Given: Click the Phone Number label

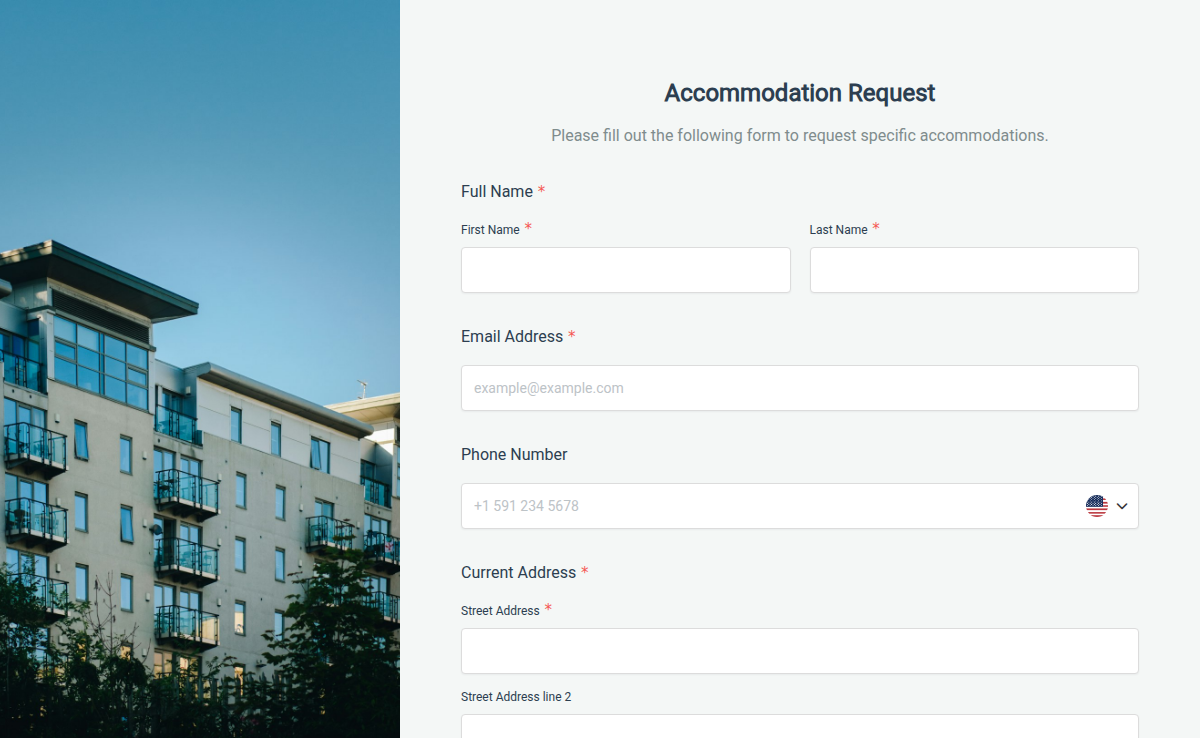Looking at the screenshot, I should [x=514, y=454].
